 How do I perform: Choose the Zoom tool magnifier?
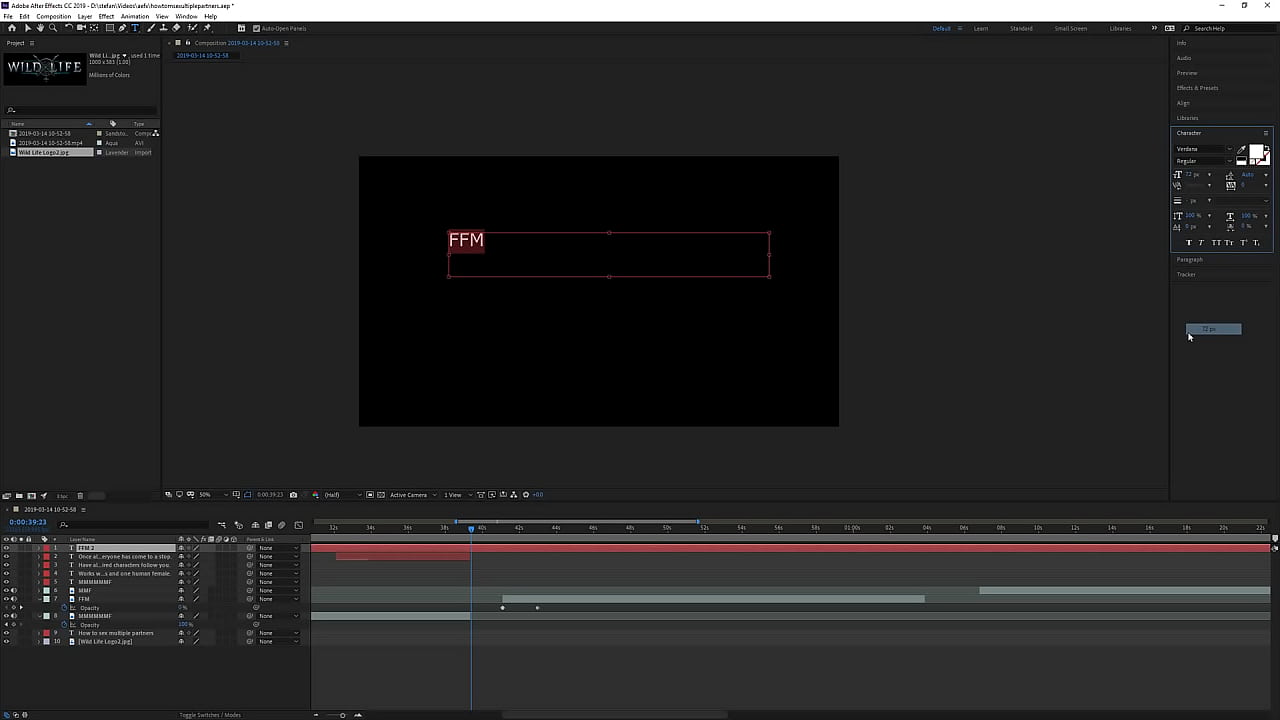53,28
